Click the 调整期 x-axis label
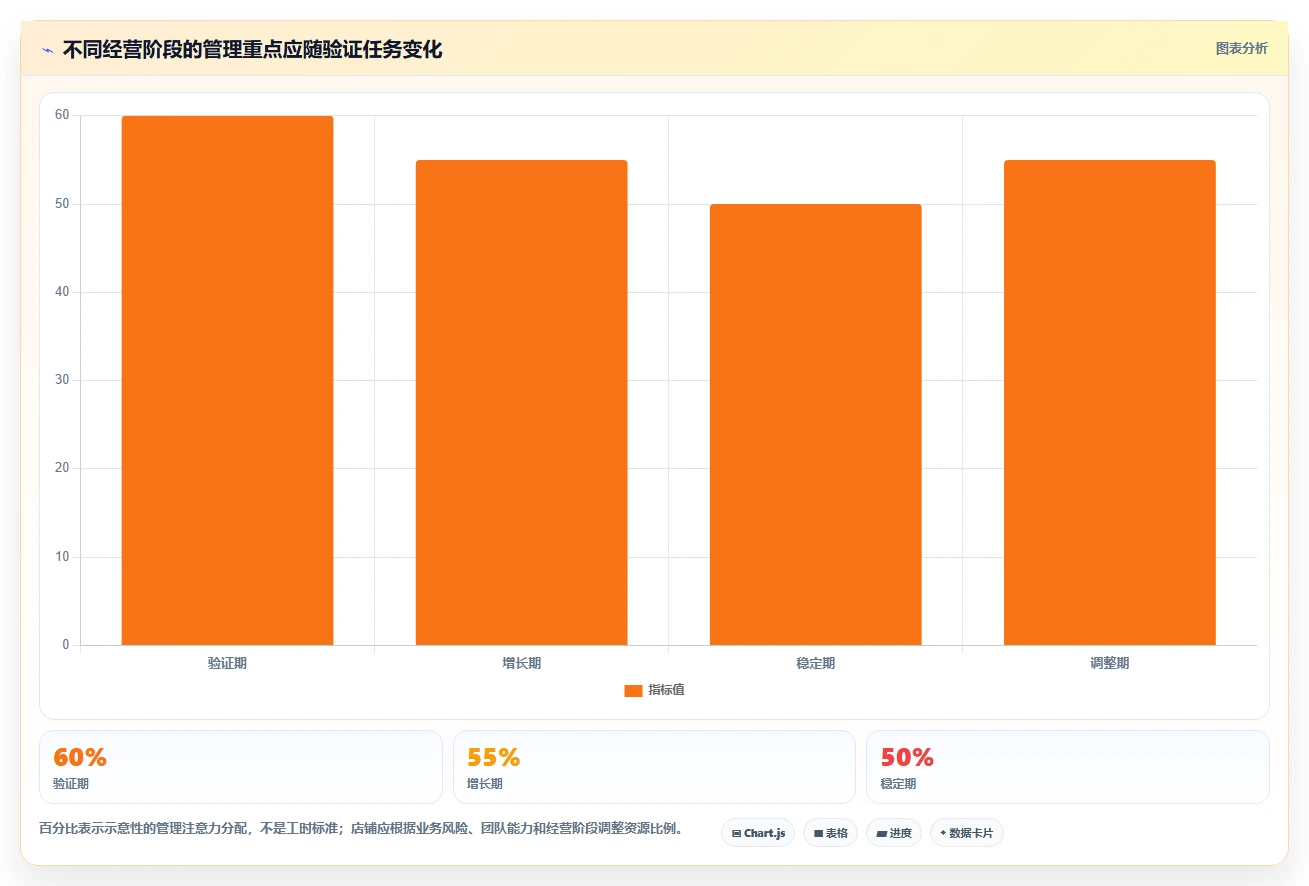 [1109, 663]
